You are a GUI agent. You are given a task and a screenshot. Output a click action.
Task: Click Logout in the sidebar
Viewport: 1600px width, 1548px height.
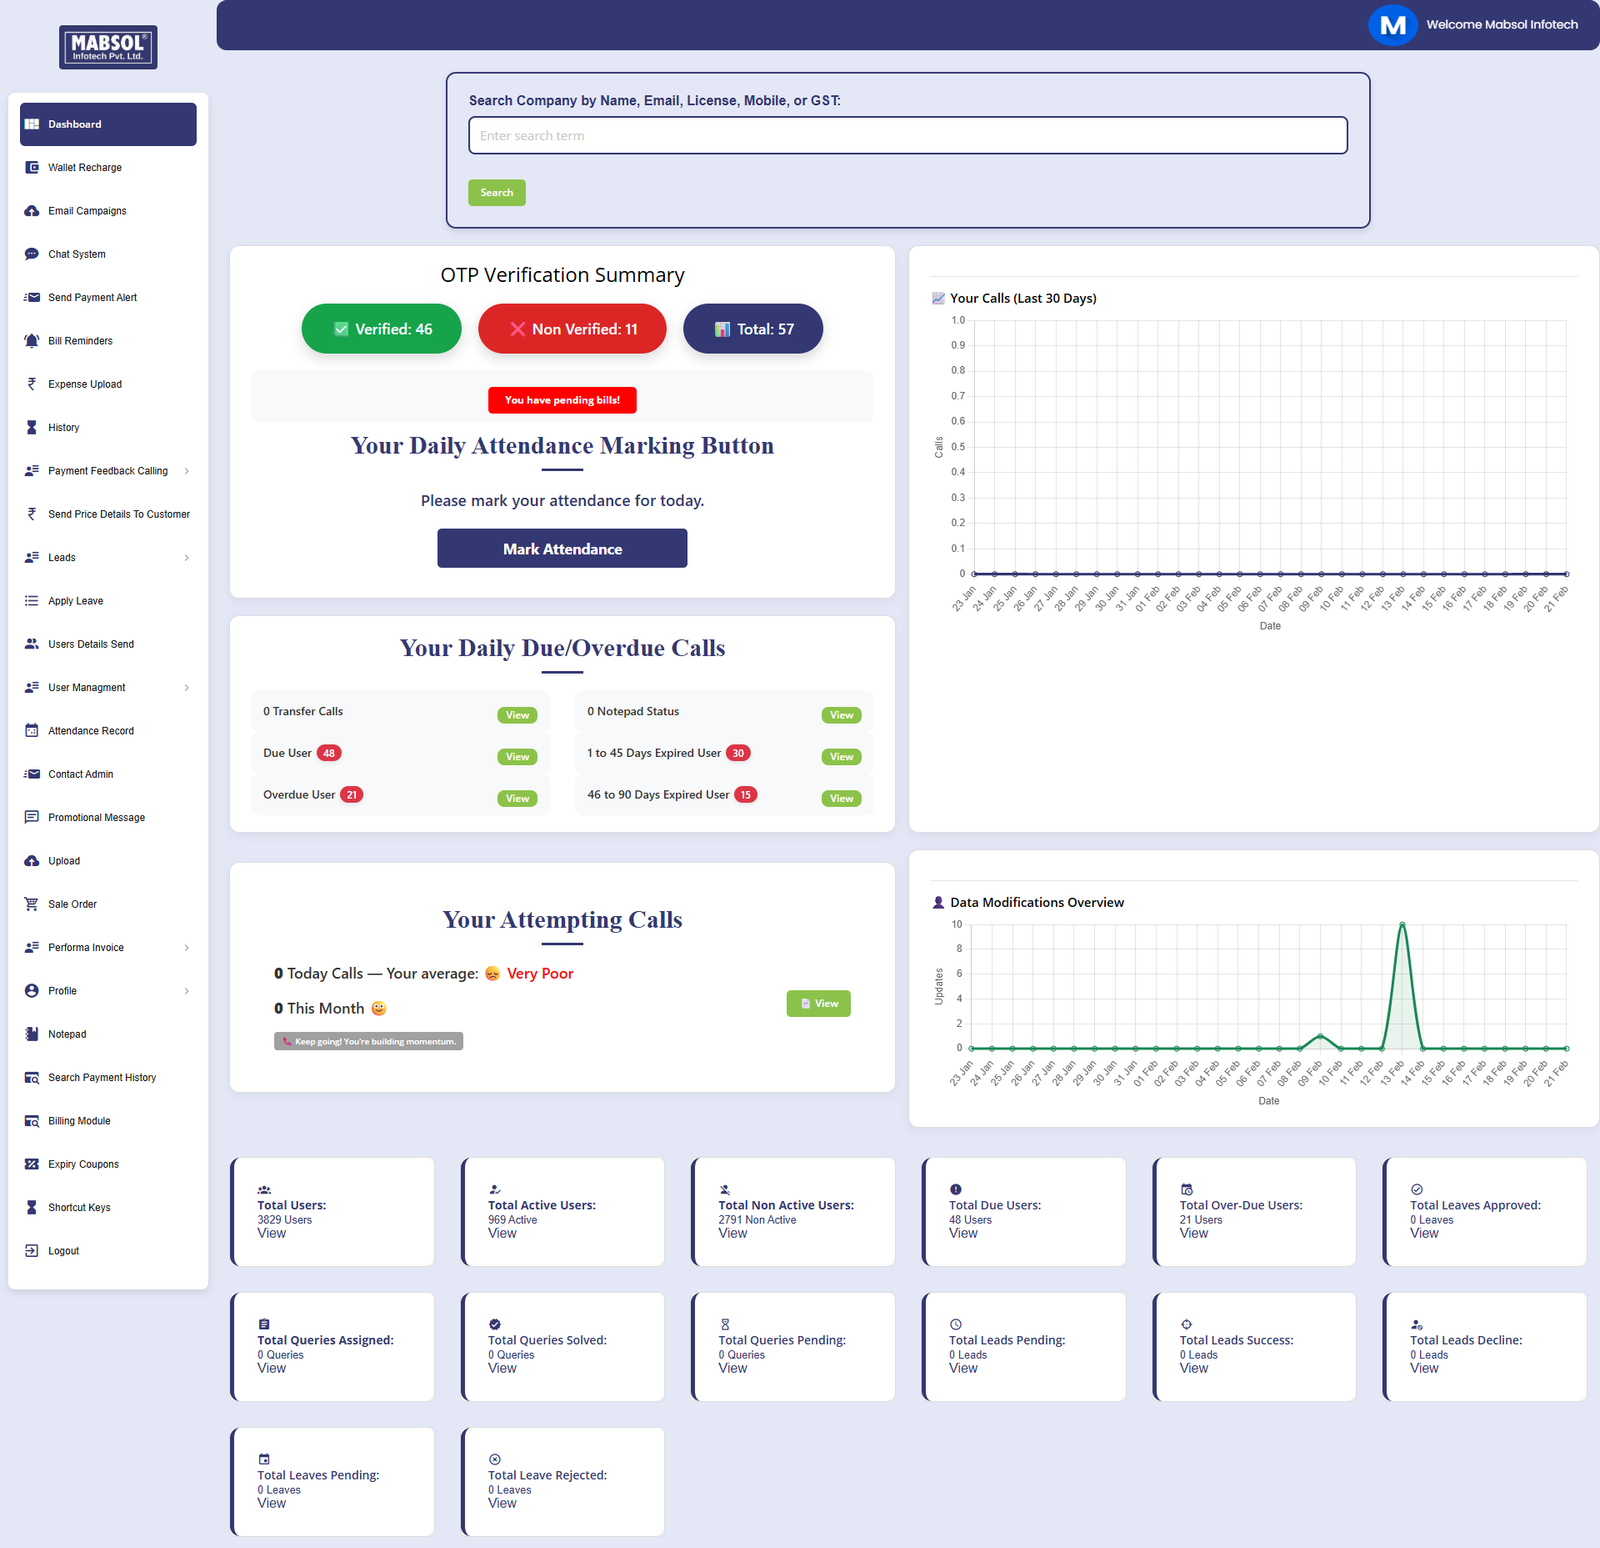(x=63, y=1250)
